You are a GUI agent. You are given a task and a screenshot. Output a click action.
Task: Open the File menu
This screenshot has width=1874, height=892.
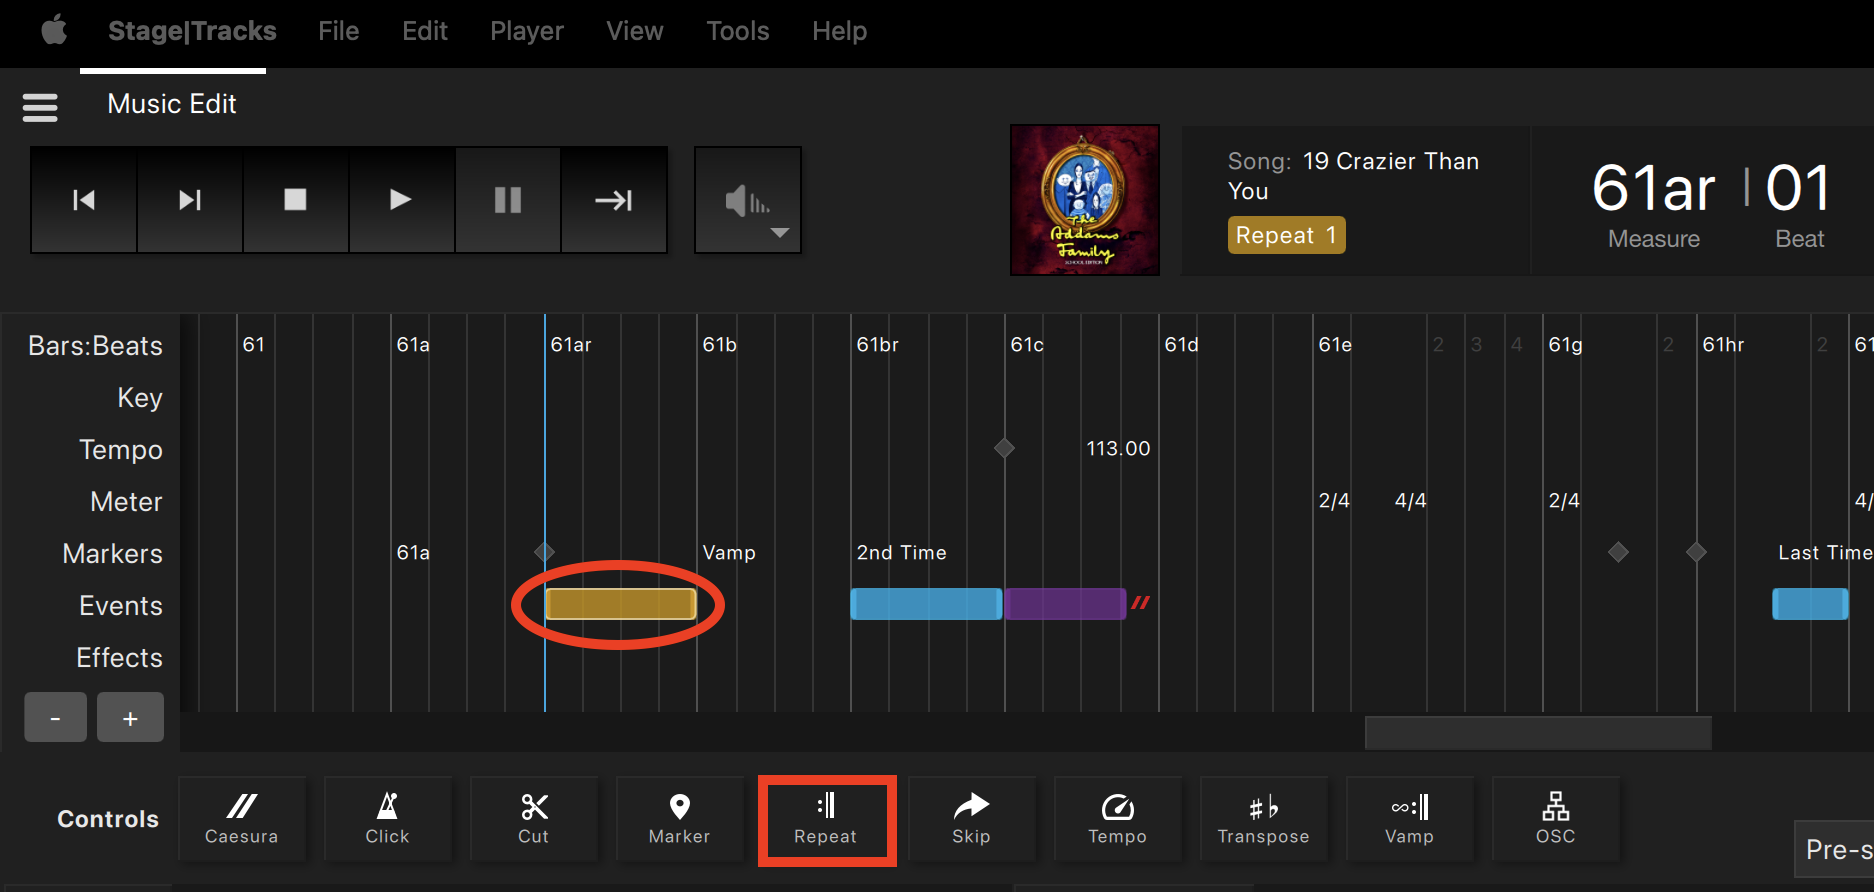pyautogui.click(x=338, y=31)
